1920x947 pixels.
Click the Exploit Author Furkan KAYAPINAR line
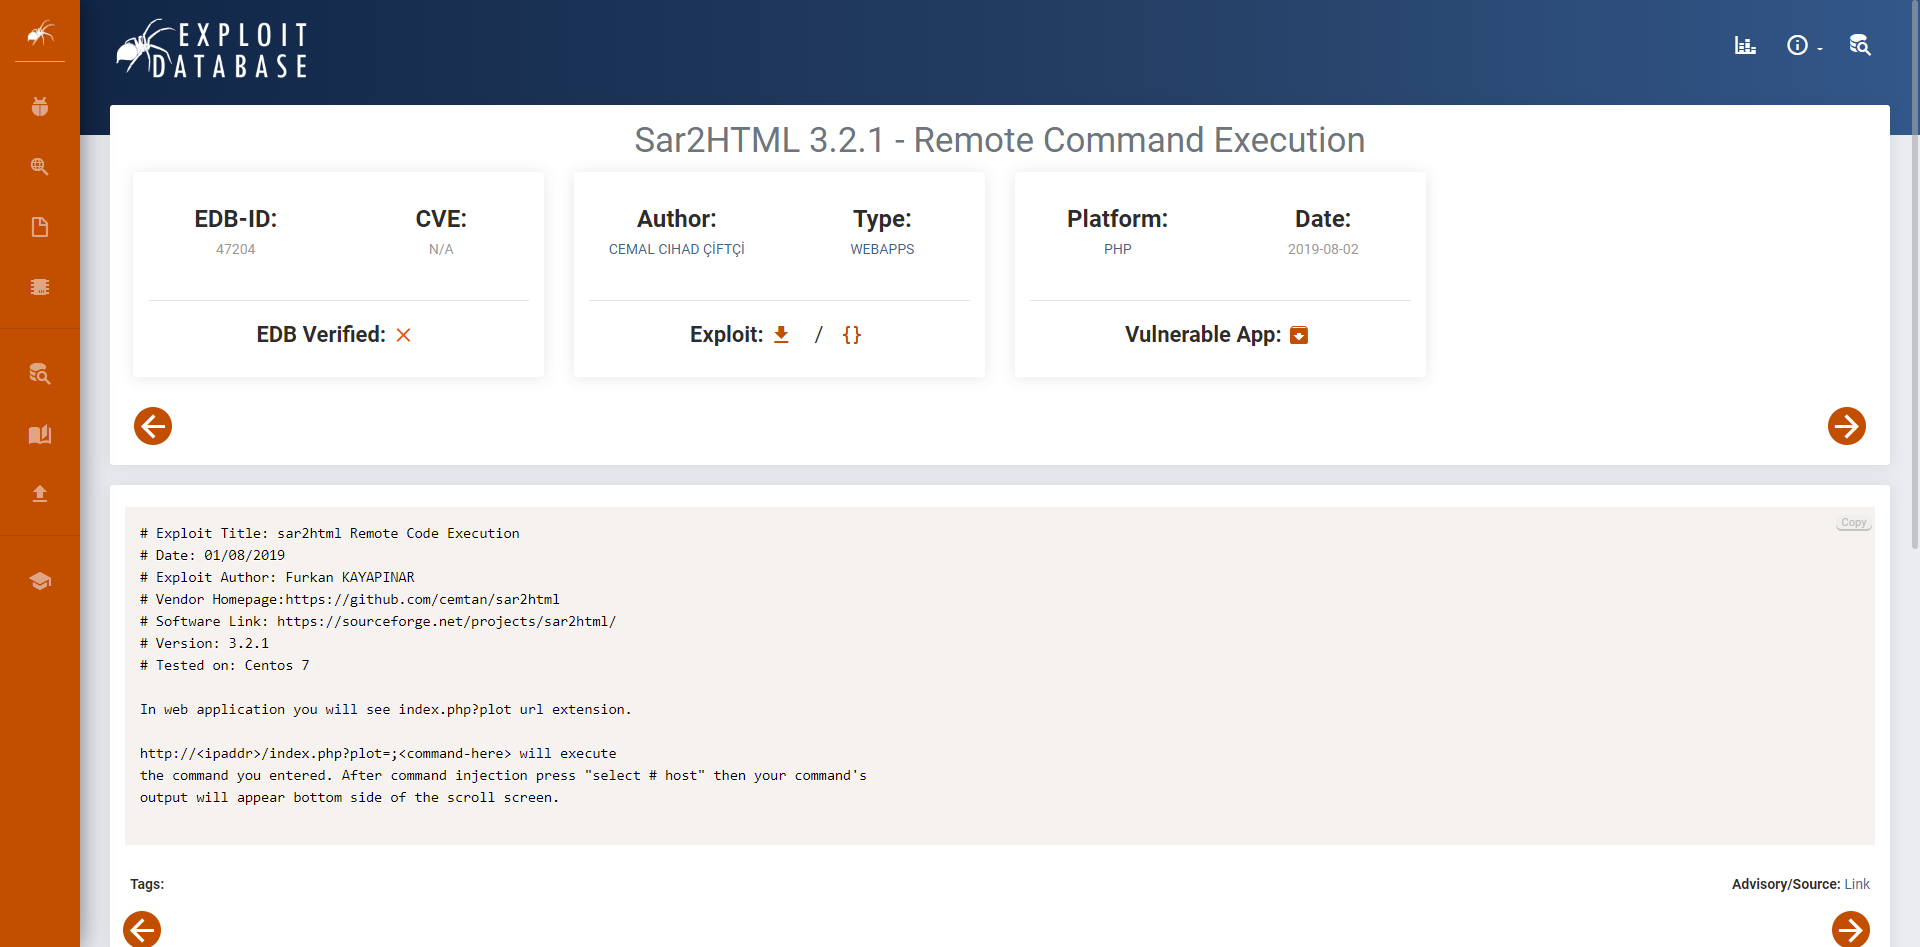277,577
